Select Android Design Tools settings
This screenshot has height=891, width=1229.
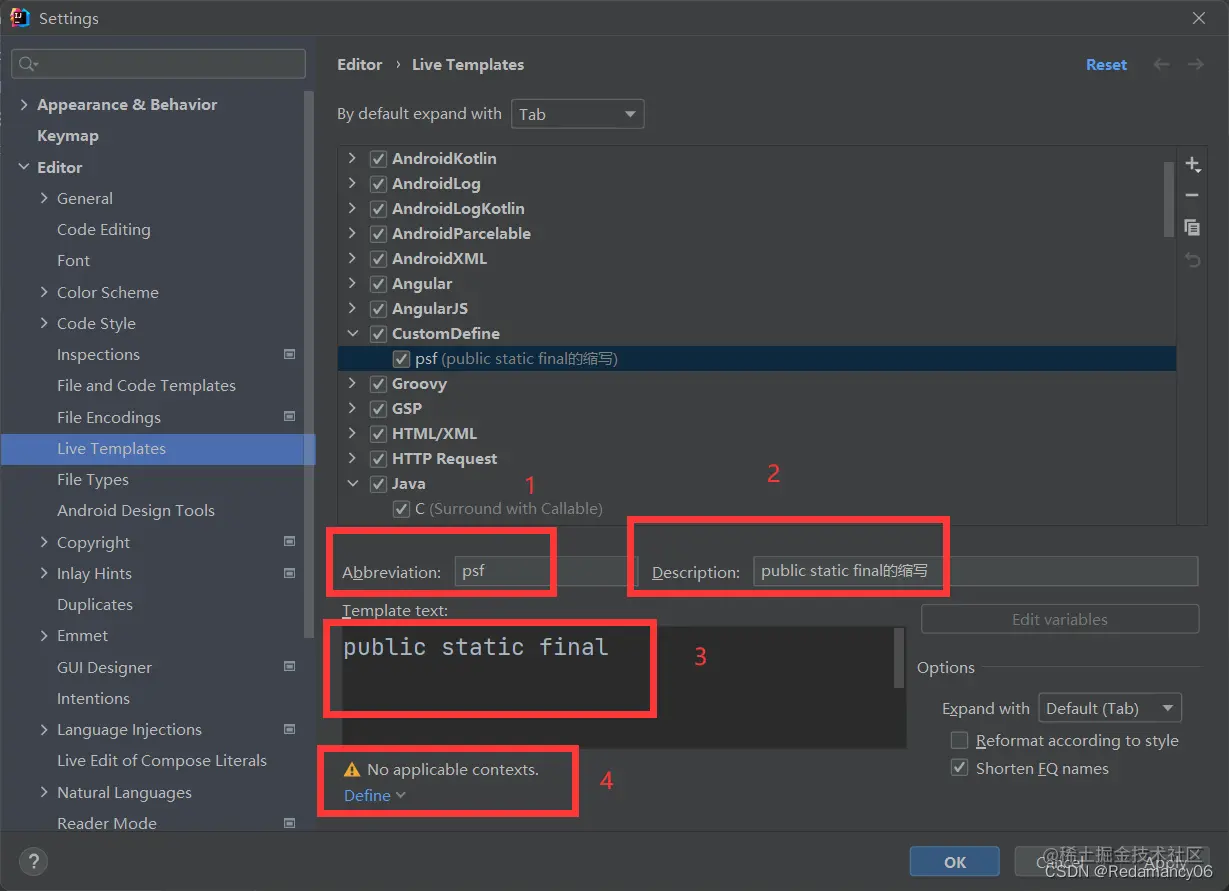click(x=136, y=510)
